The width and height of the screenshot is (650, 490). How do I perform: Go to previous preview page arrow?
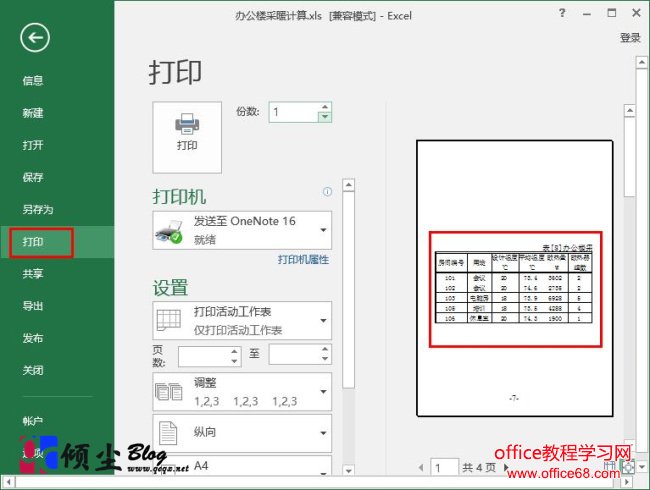[421, 468]
